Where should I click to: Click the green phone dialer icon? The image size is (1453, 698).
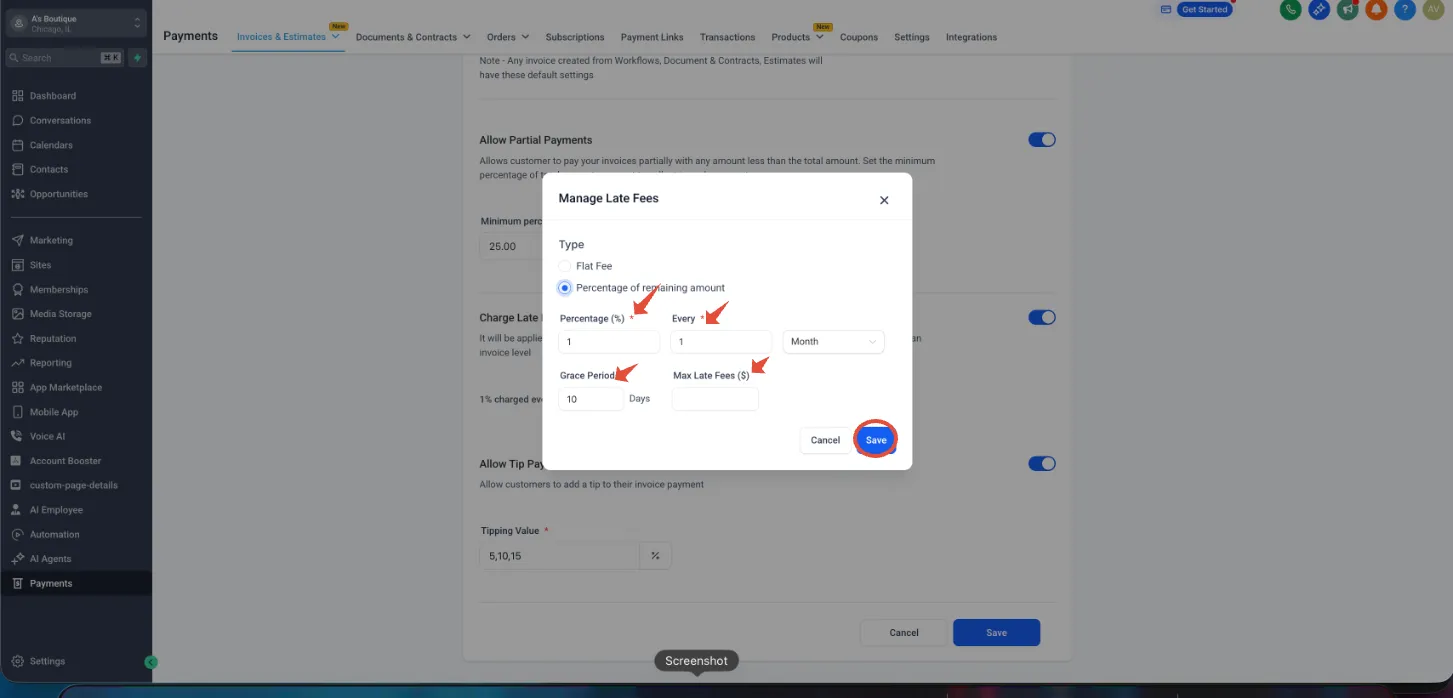click(1291, 10)
